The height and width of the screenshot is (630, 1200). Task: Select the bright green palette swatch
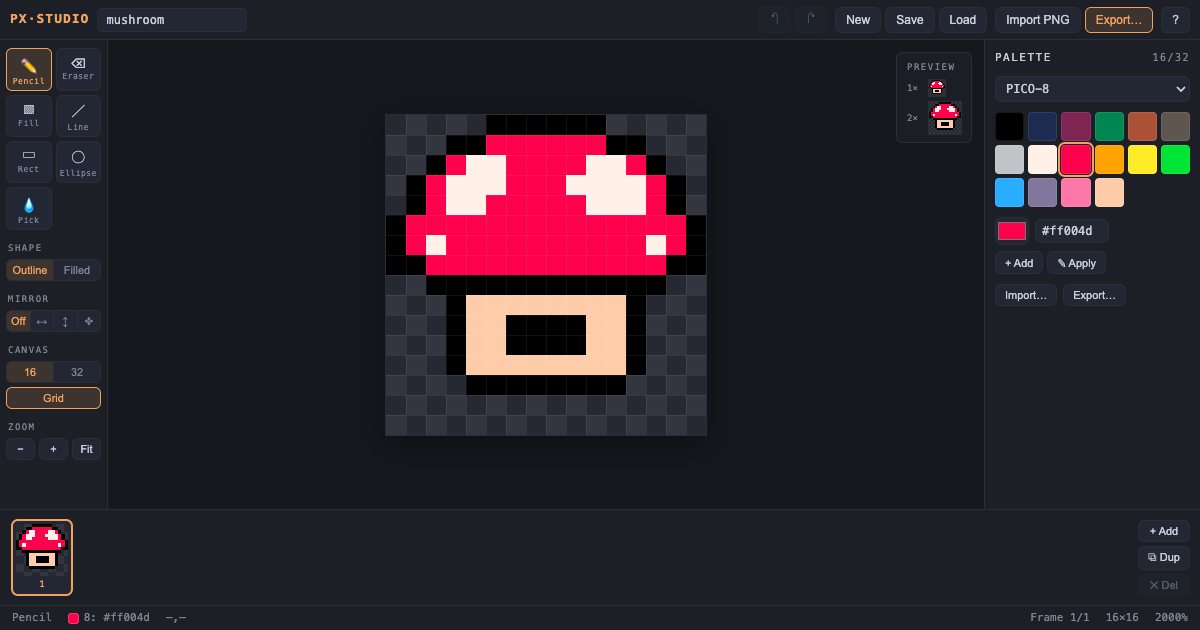point(1175,160)
